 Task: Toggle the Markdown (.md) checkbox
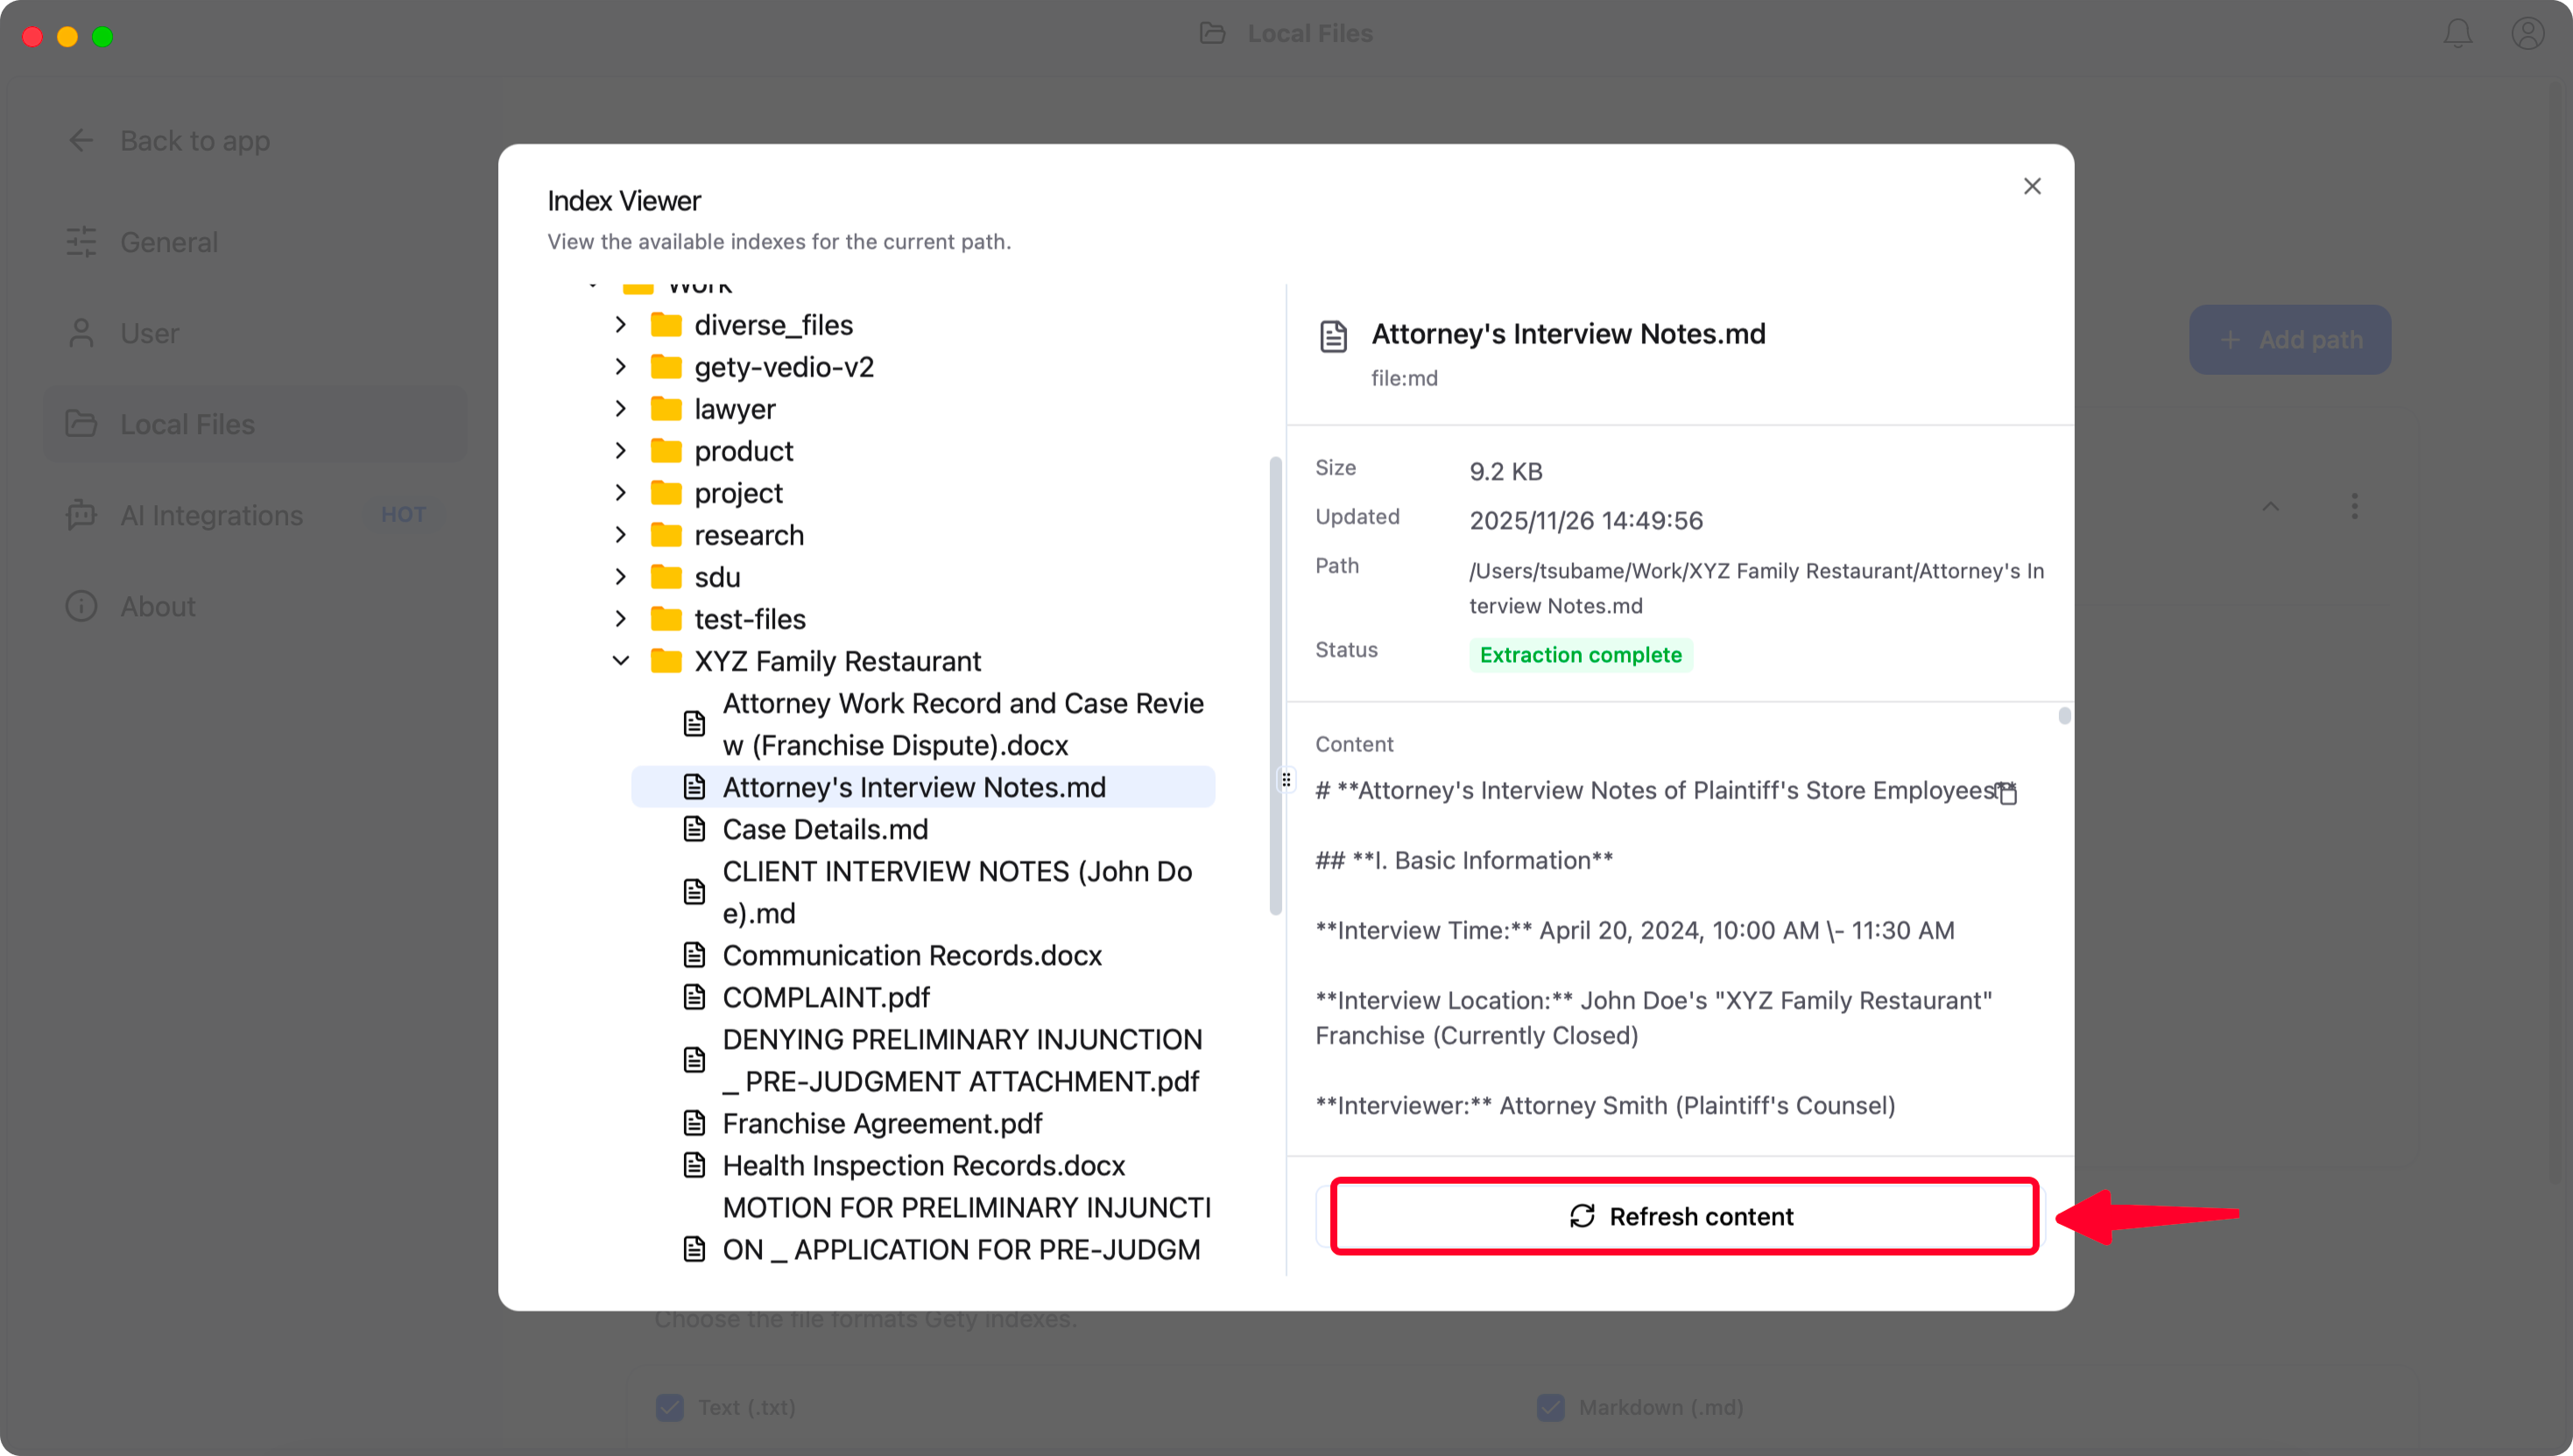pos(1550,1407)
